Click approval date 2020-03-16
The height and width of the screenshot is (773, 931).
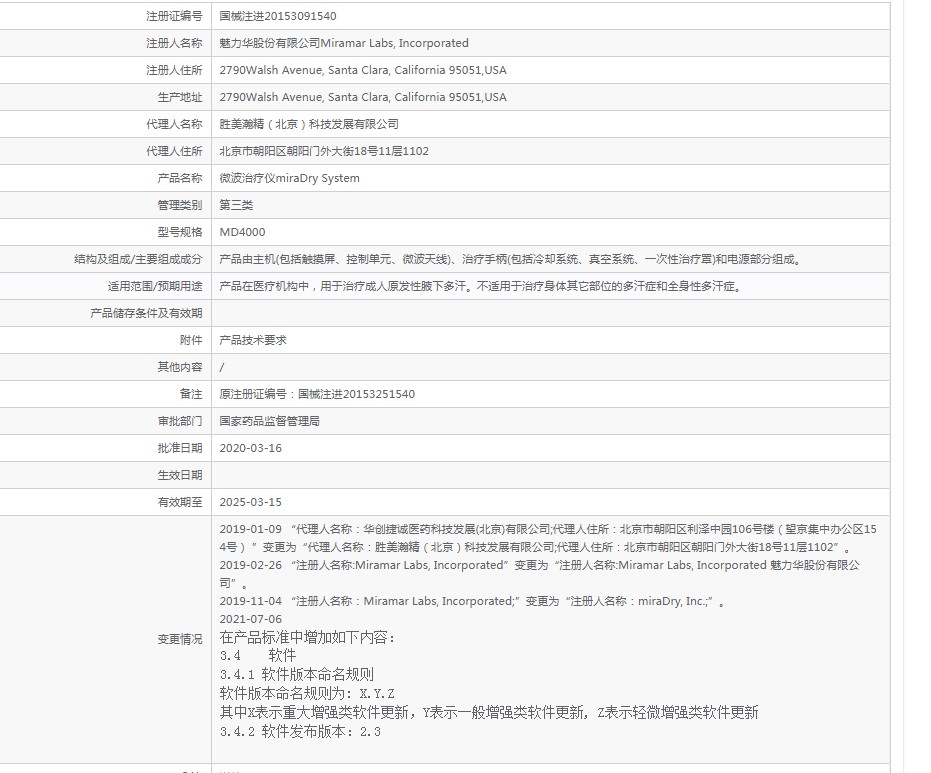[251, 448]
